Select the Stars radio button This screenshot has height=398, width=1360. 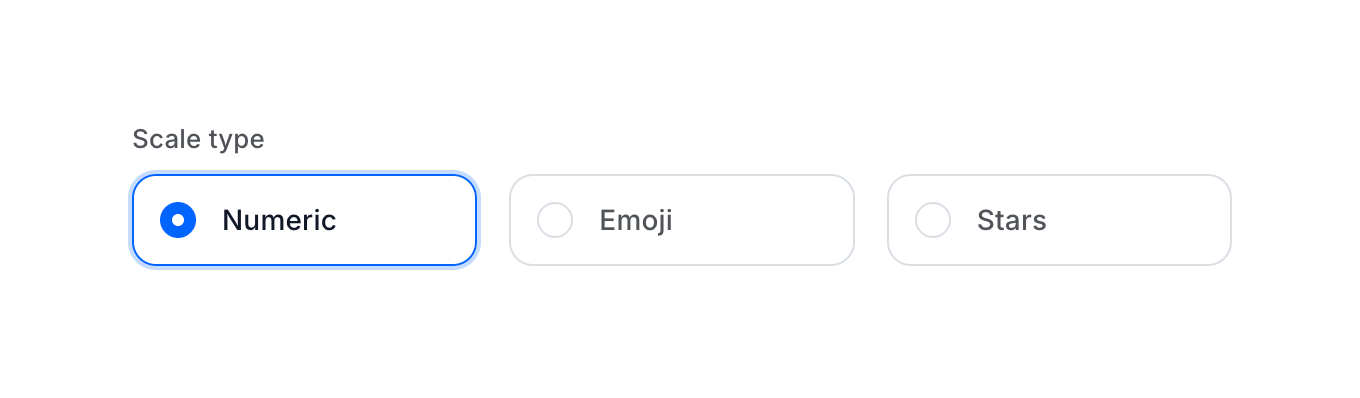click(933, 220)
